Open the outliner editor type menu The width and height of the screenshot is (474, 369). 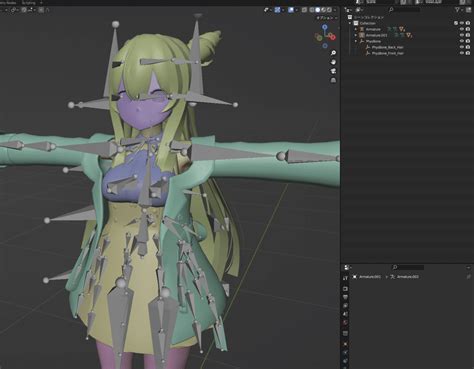347,10
